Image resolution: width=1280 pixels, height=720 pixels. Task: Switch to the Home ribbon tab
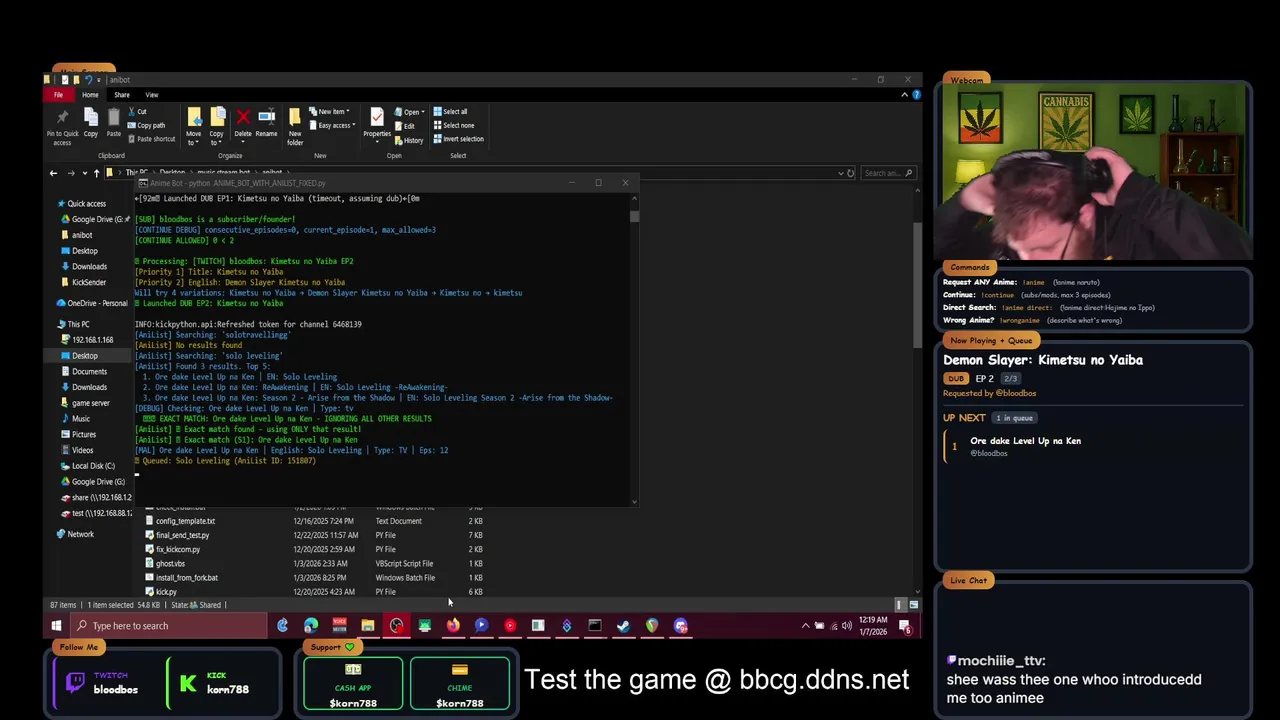pos(90,95)
